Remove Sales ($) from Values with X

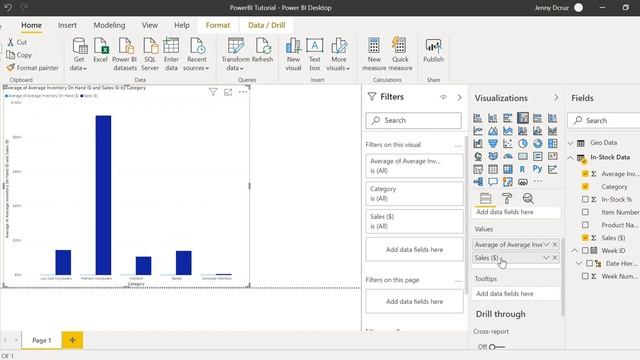[x=555, y=258]
